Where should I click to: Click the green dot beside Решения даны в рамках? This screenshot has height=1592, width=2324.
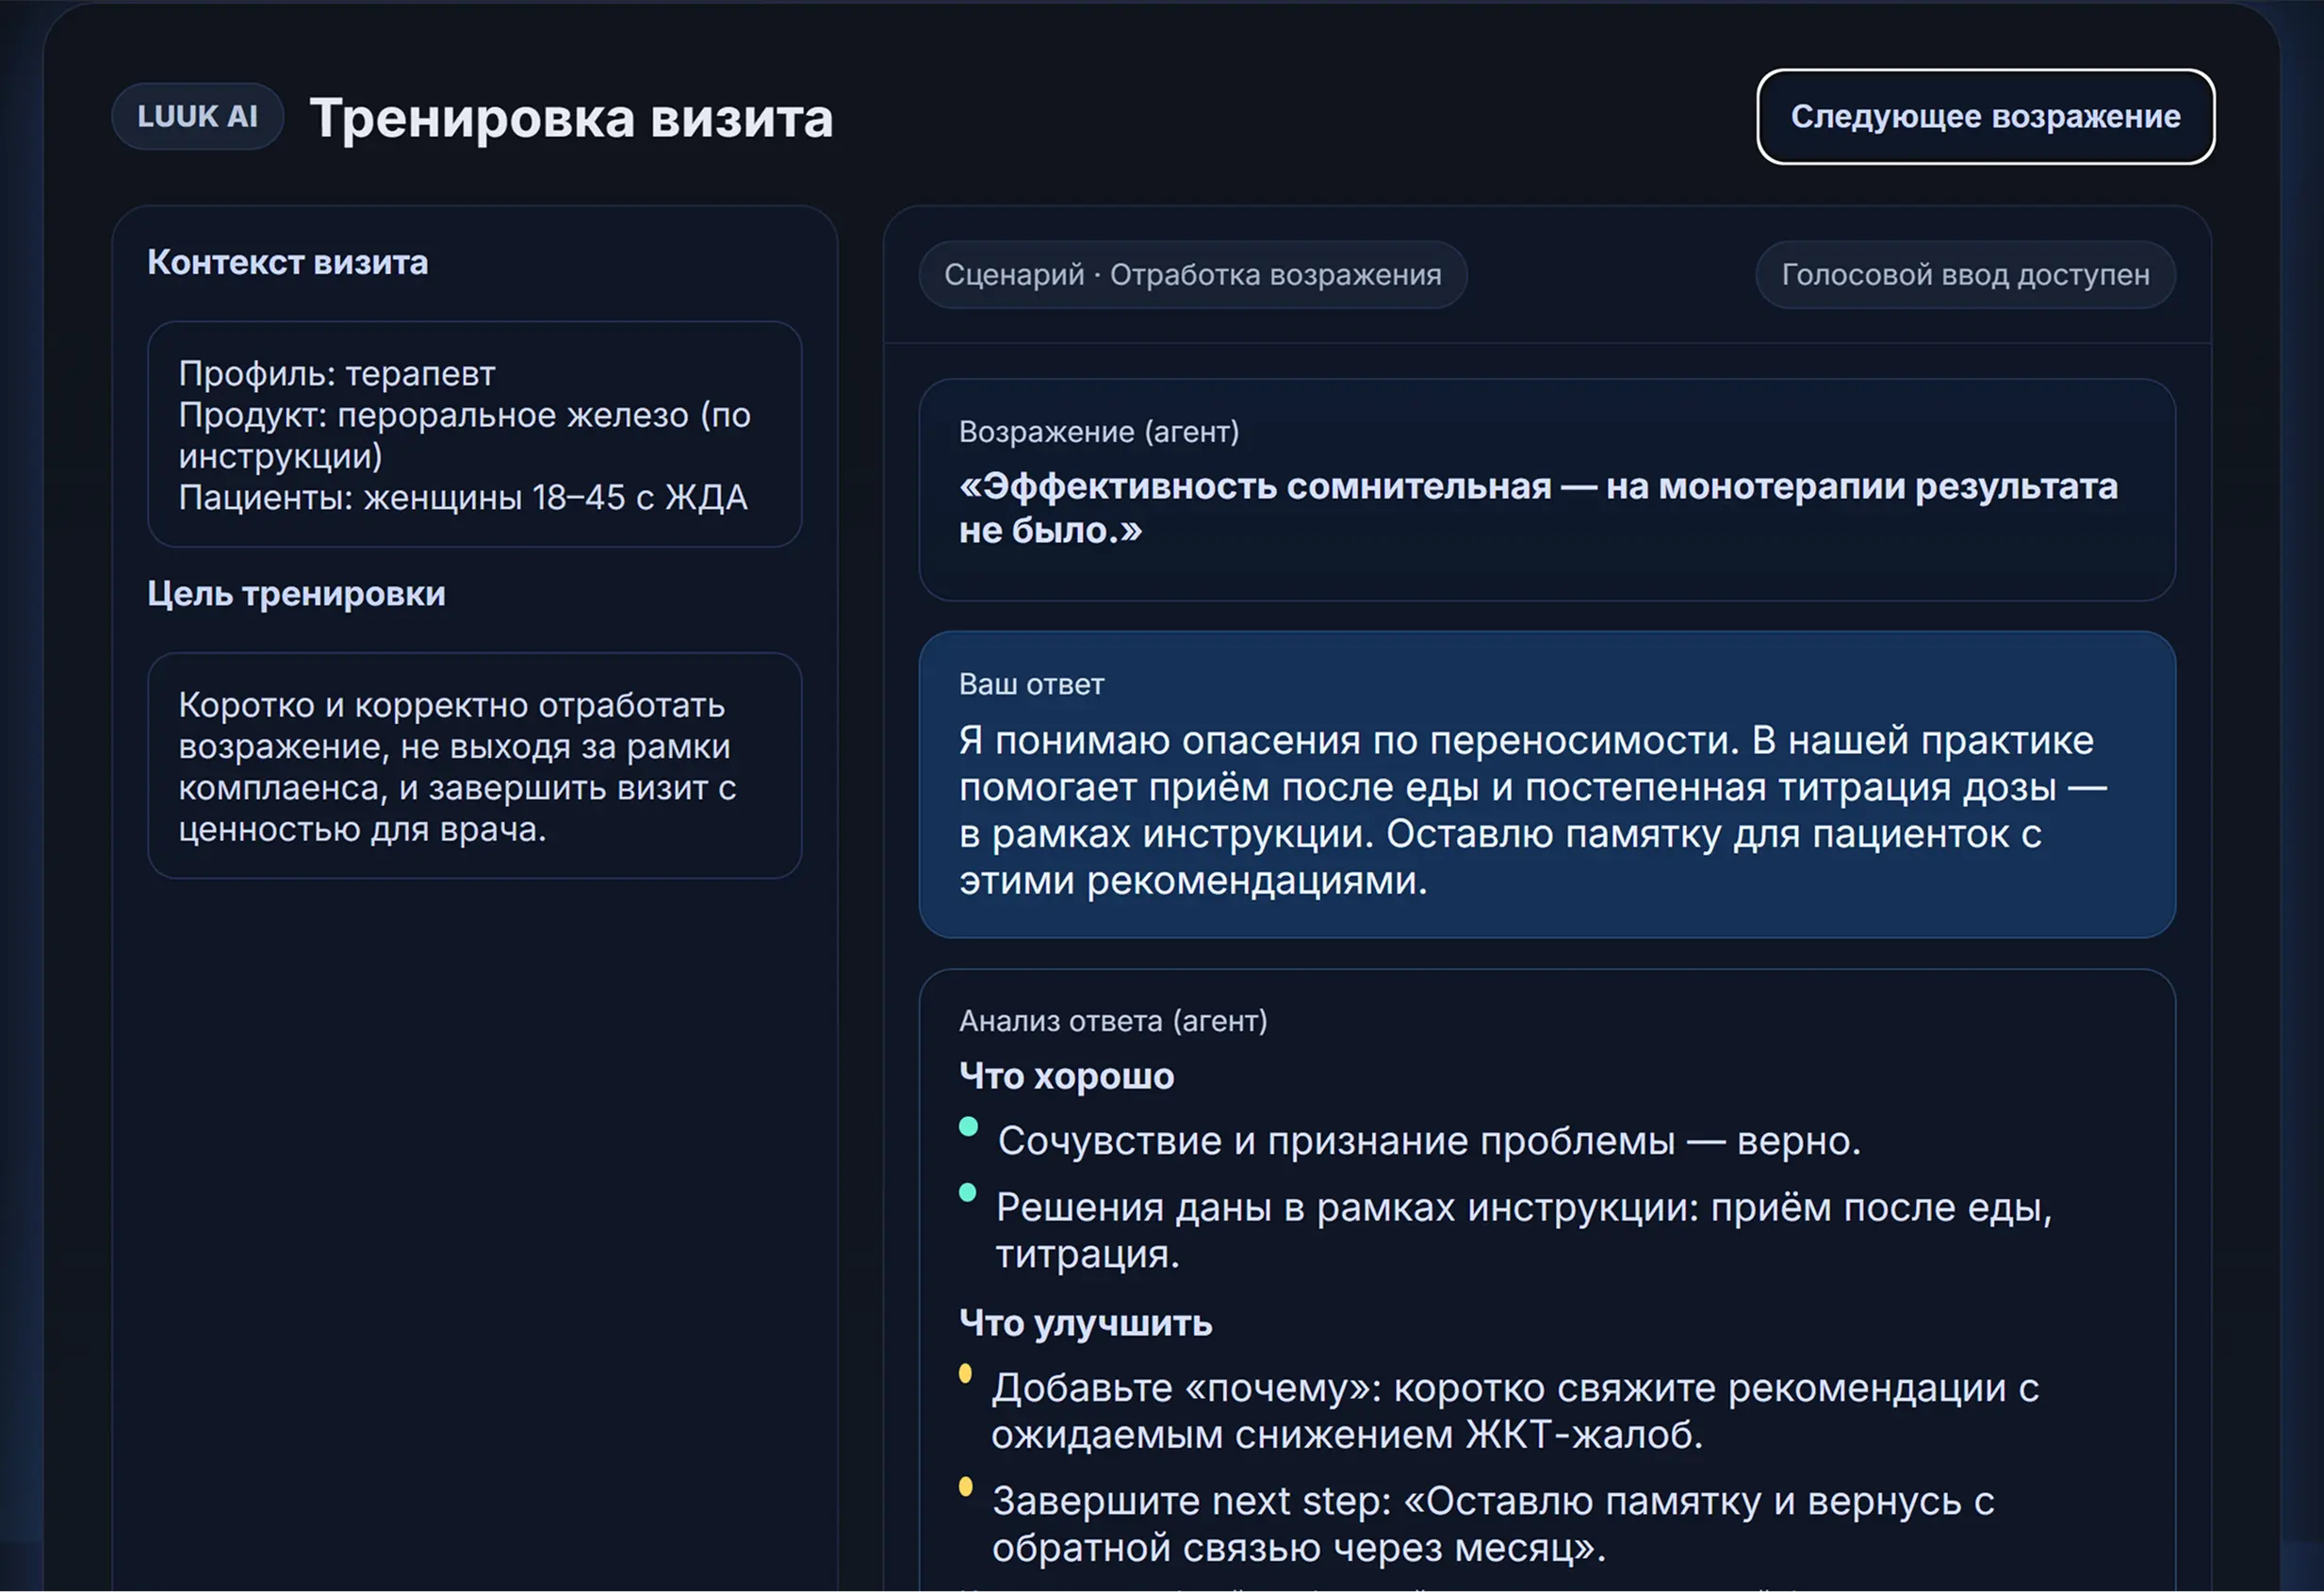point(967,1193)
